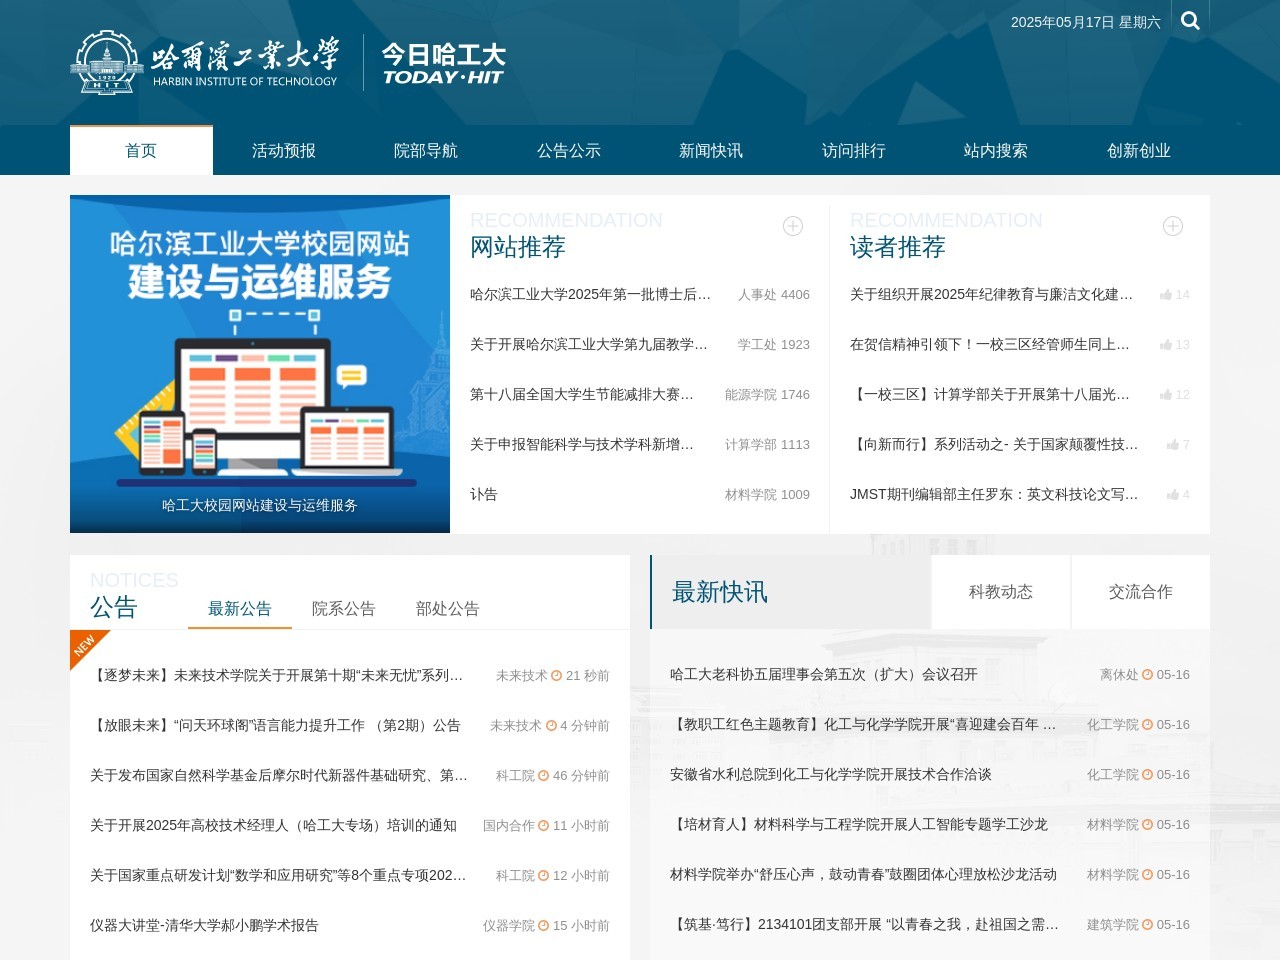1280x960 pixels.
Task: Expand 网站推荐 with the plus icon
Action: 793,226
